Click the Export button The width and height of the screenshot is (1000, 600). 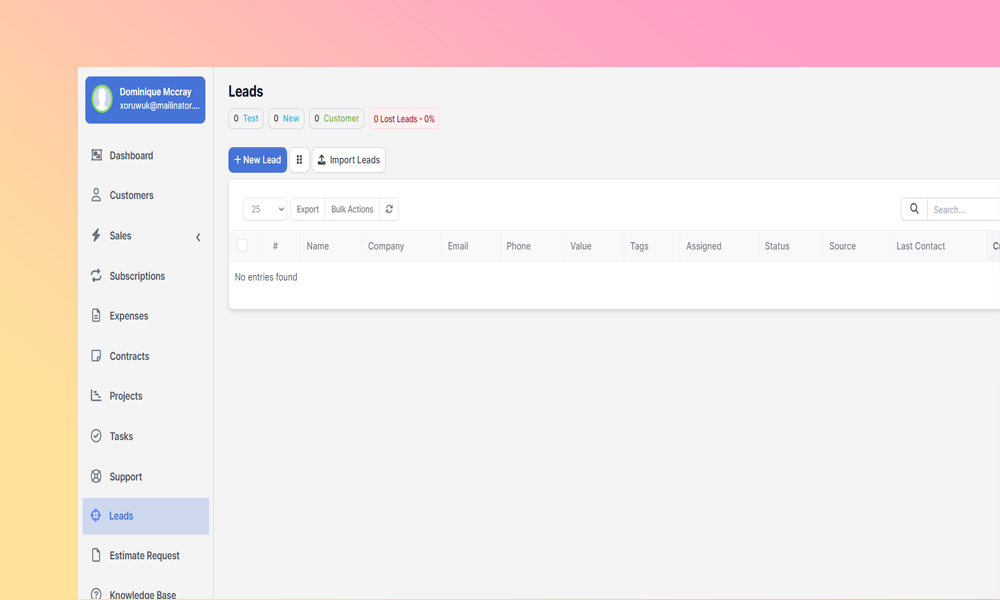tap(307, 209)
